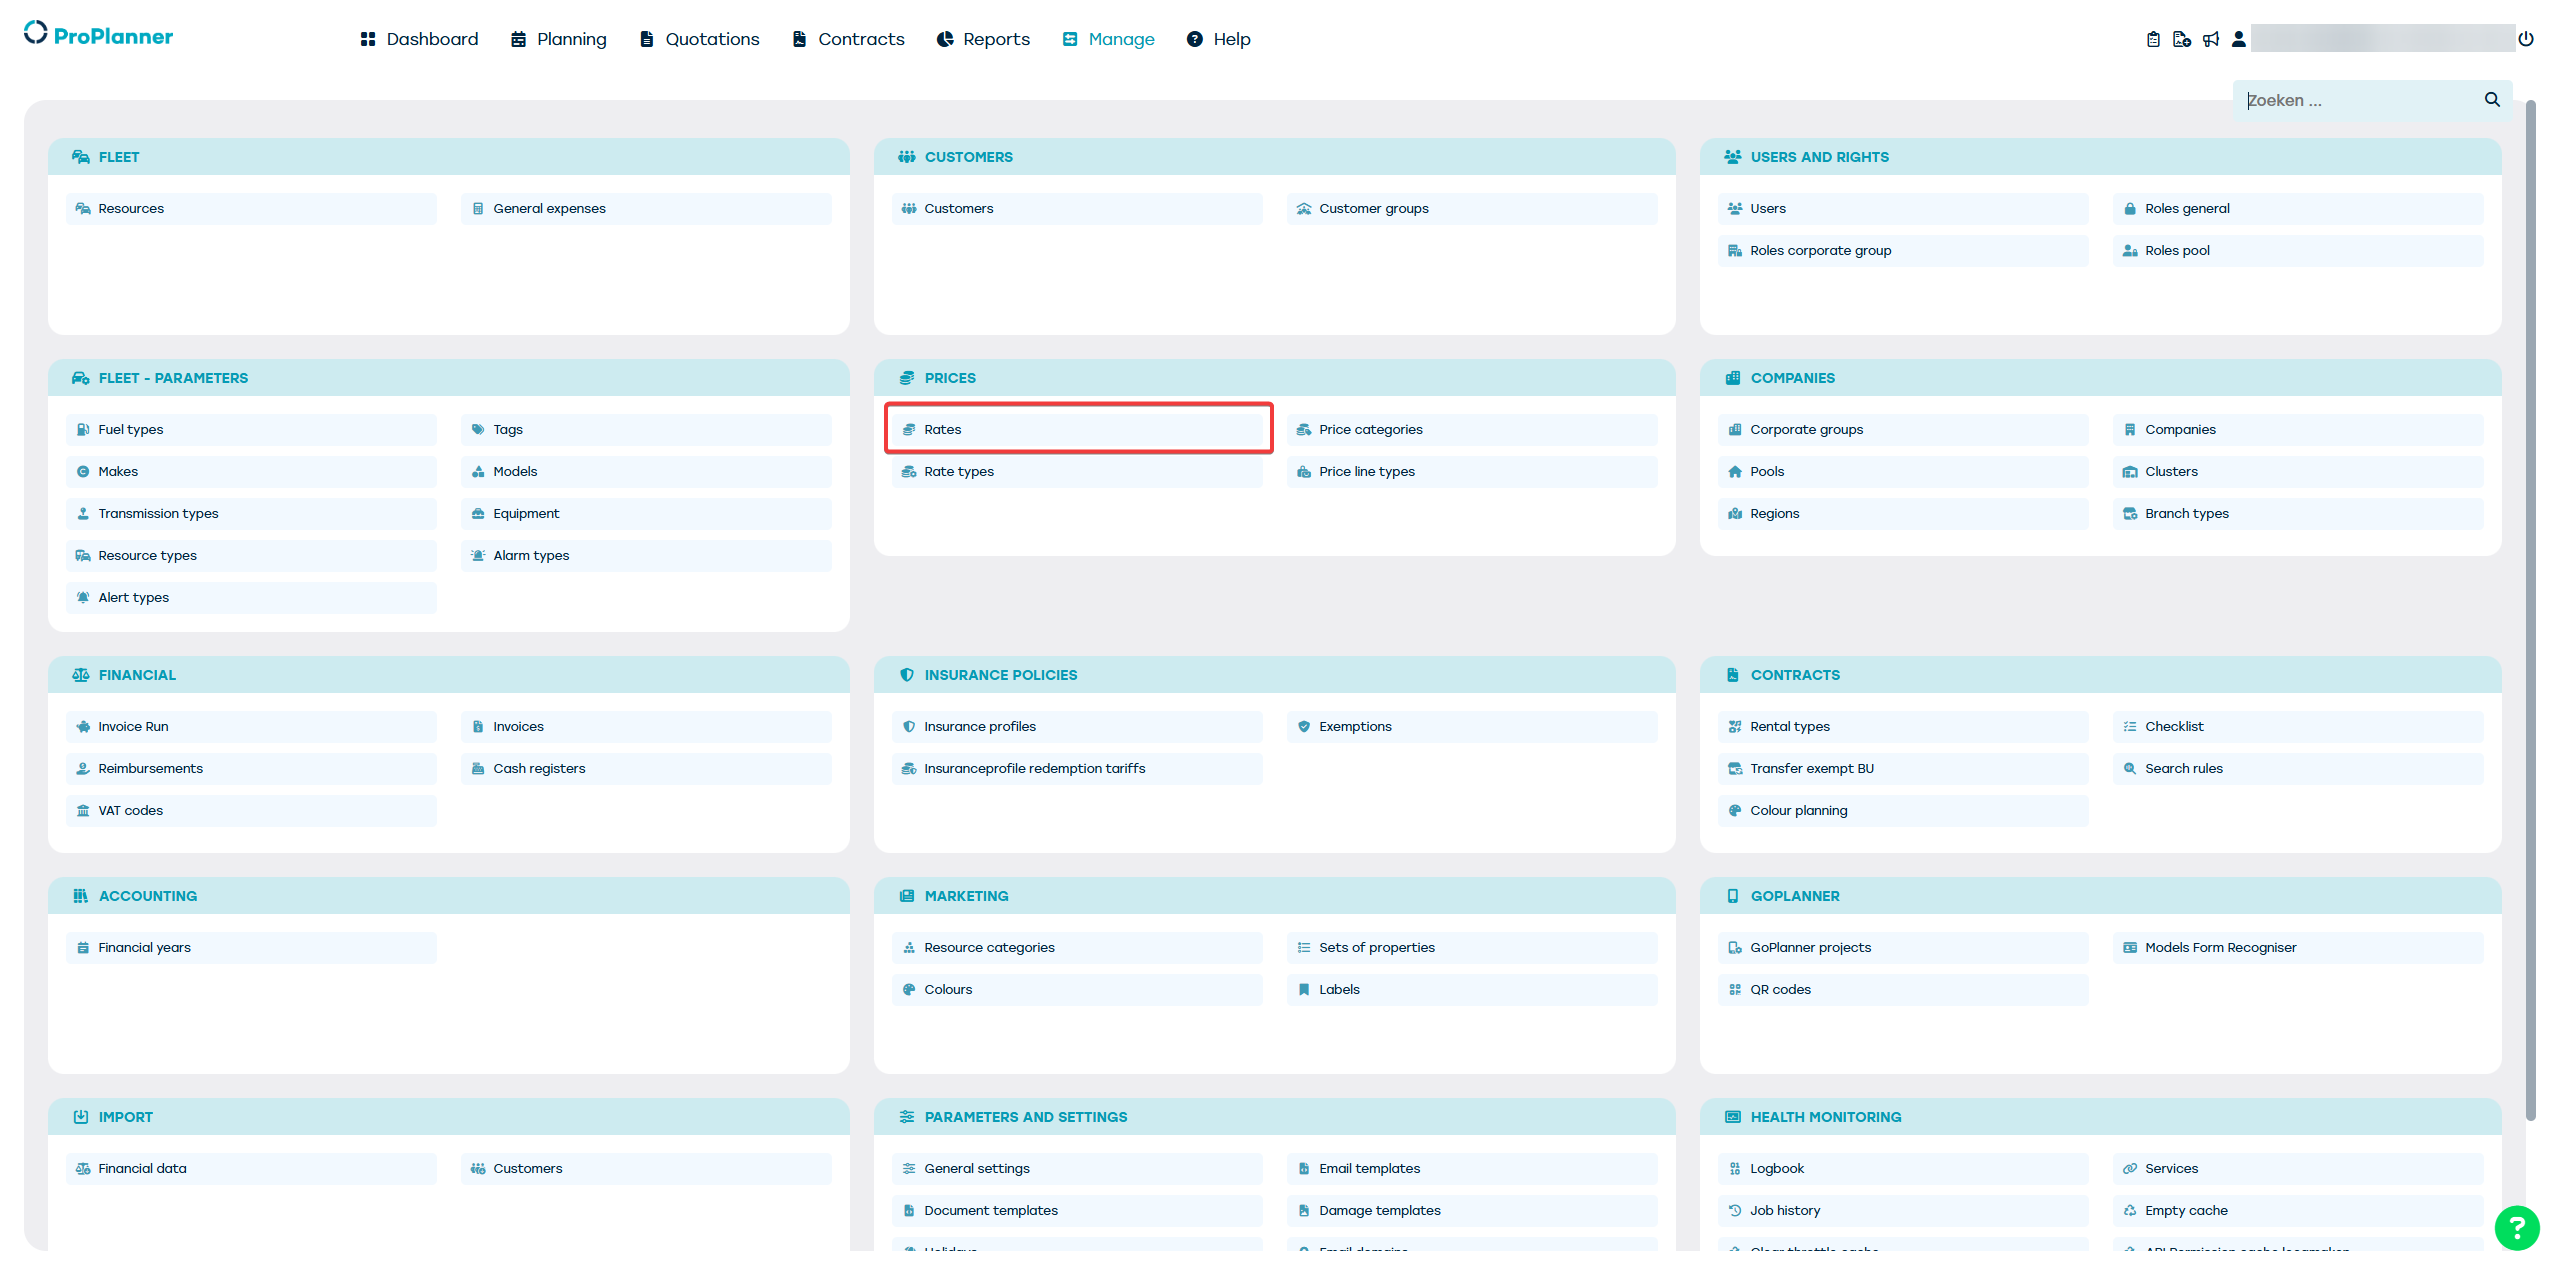Open the Reports menu item
This screenshot has height=1271, width=2560.
pyautogui.click(x=983, y=39)
